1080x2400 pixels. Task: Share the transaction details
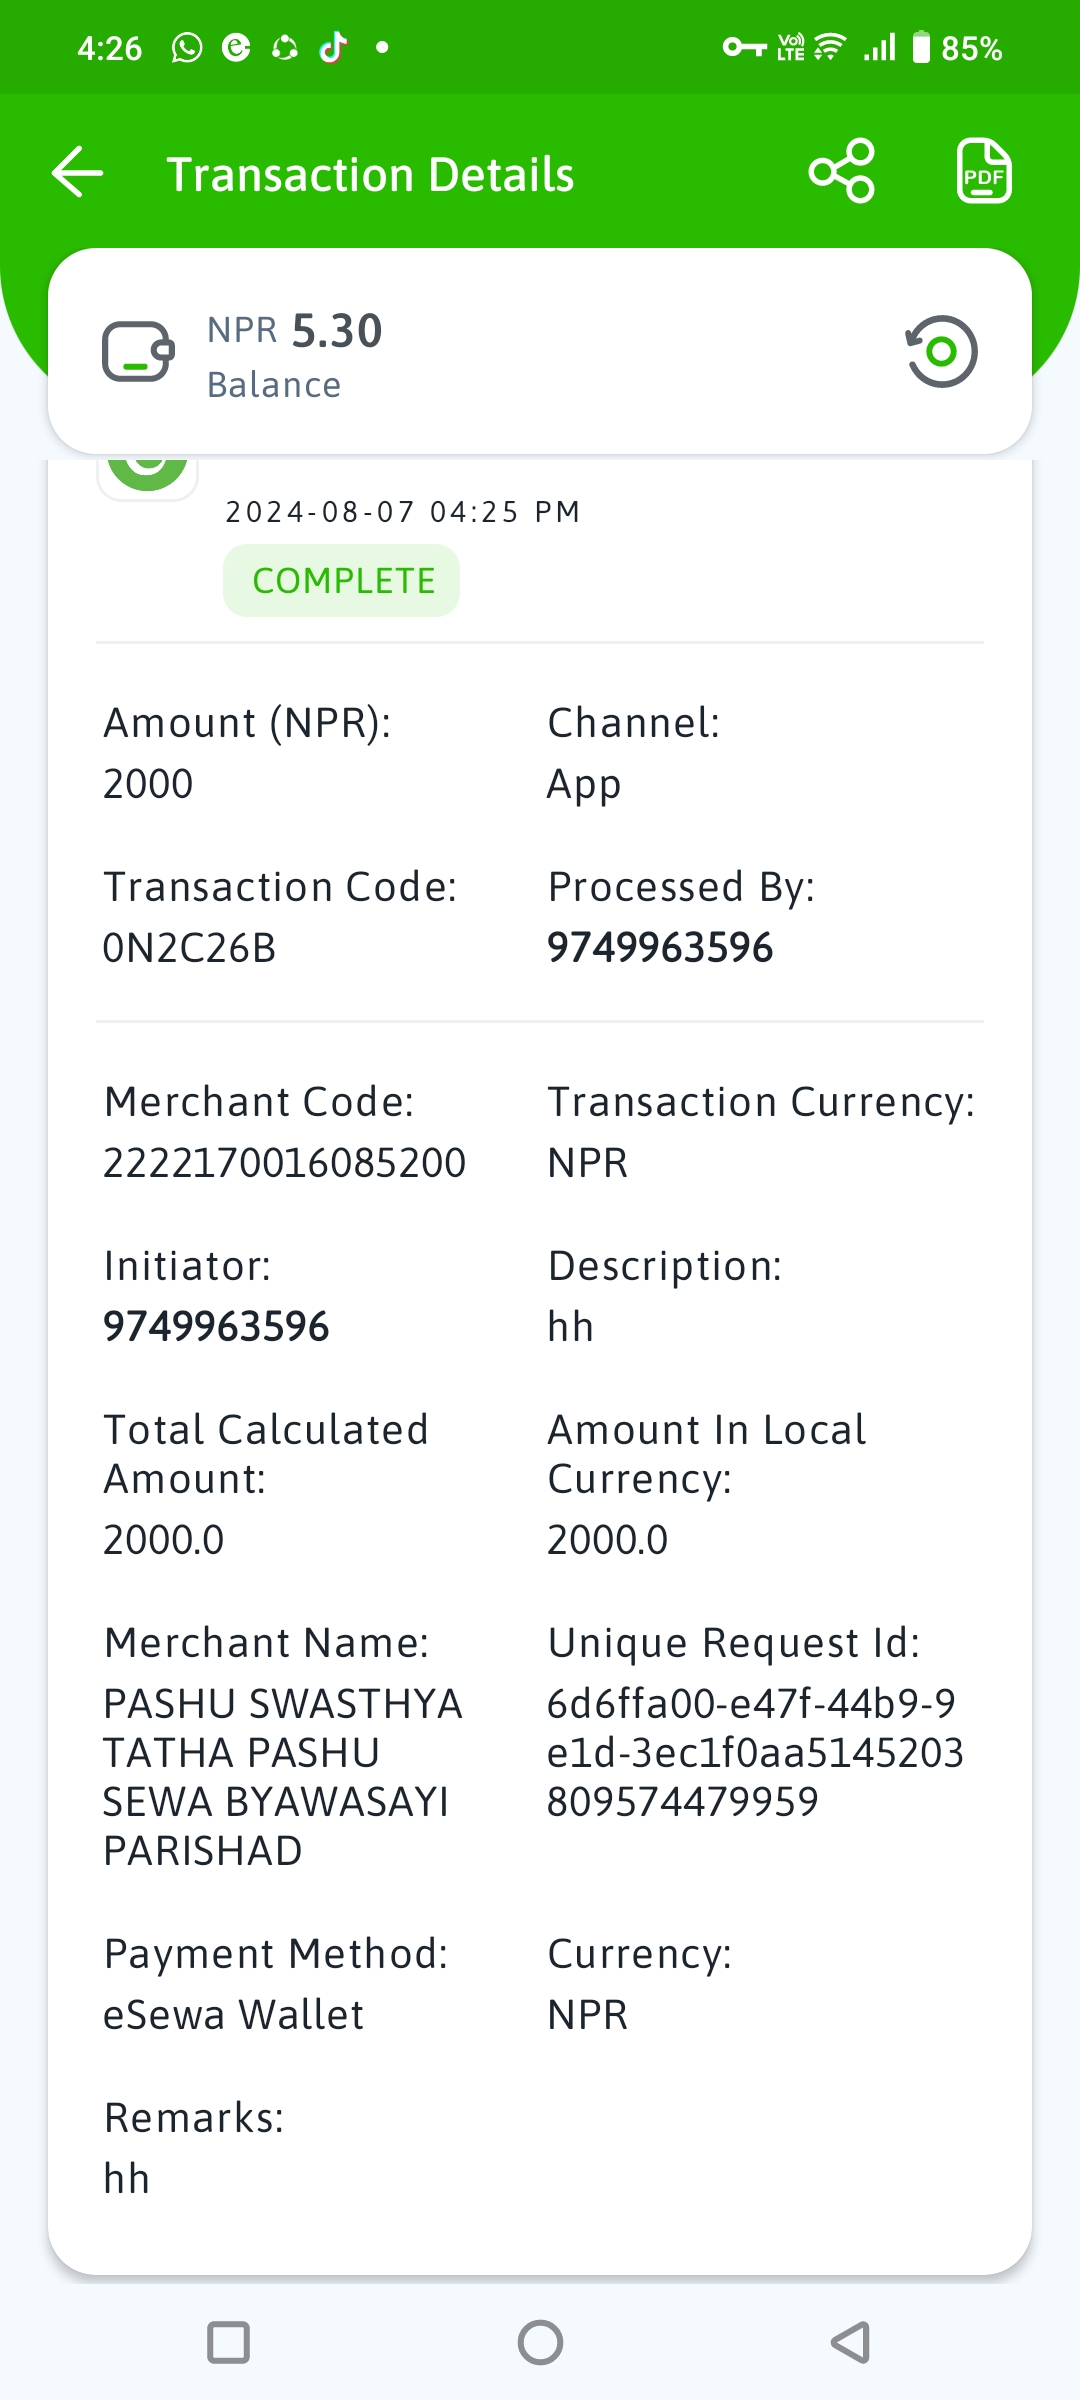(842, 171)
